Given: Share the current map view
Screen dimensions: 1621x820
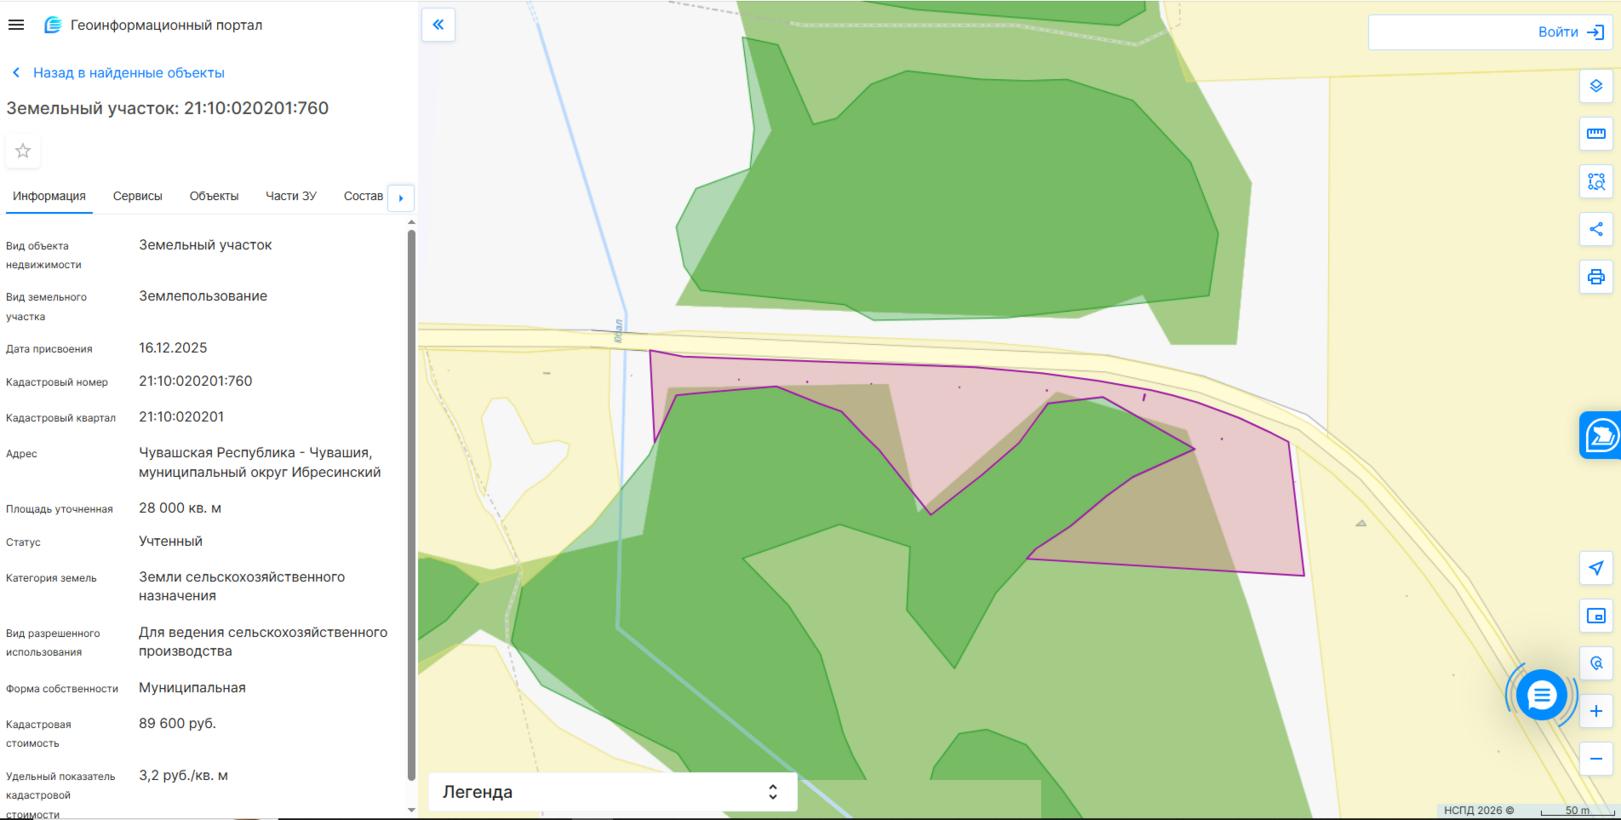Looking at the screenshot, I should [x=1596, y=229].
